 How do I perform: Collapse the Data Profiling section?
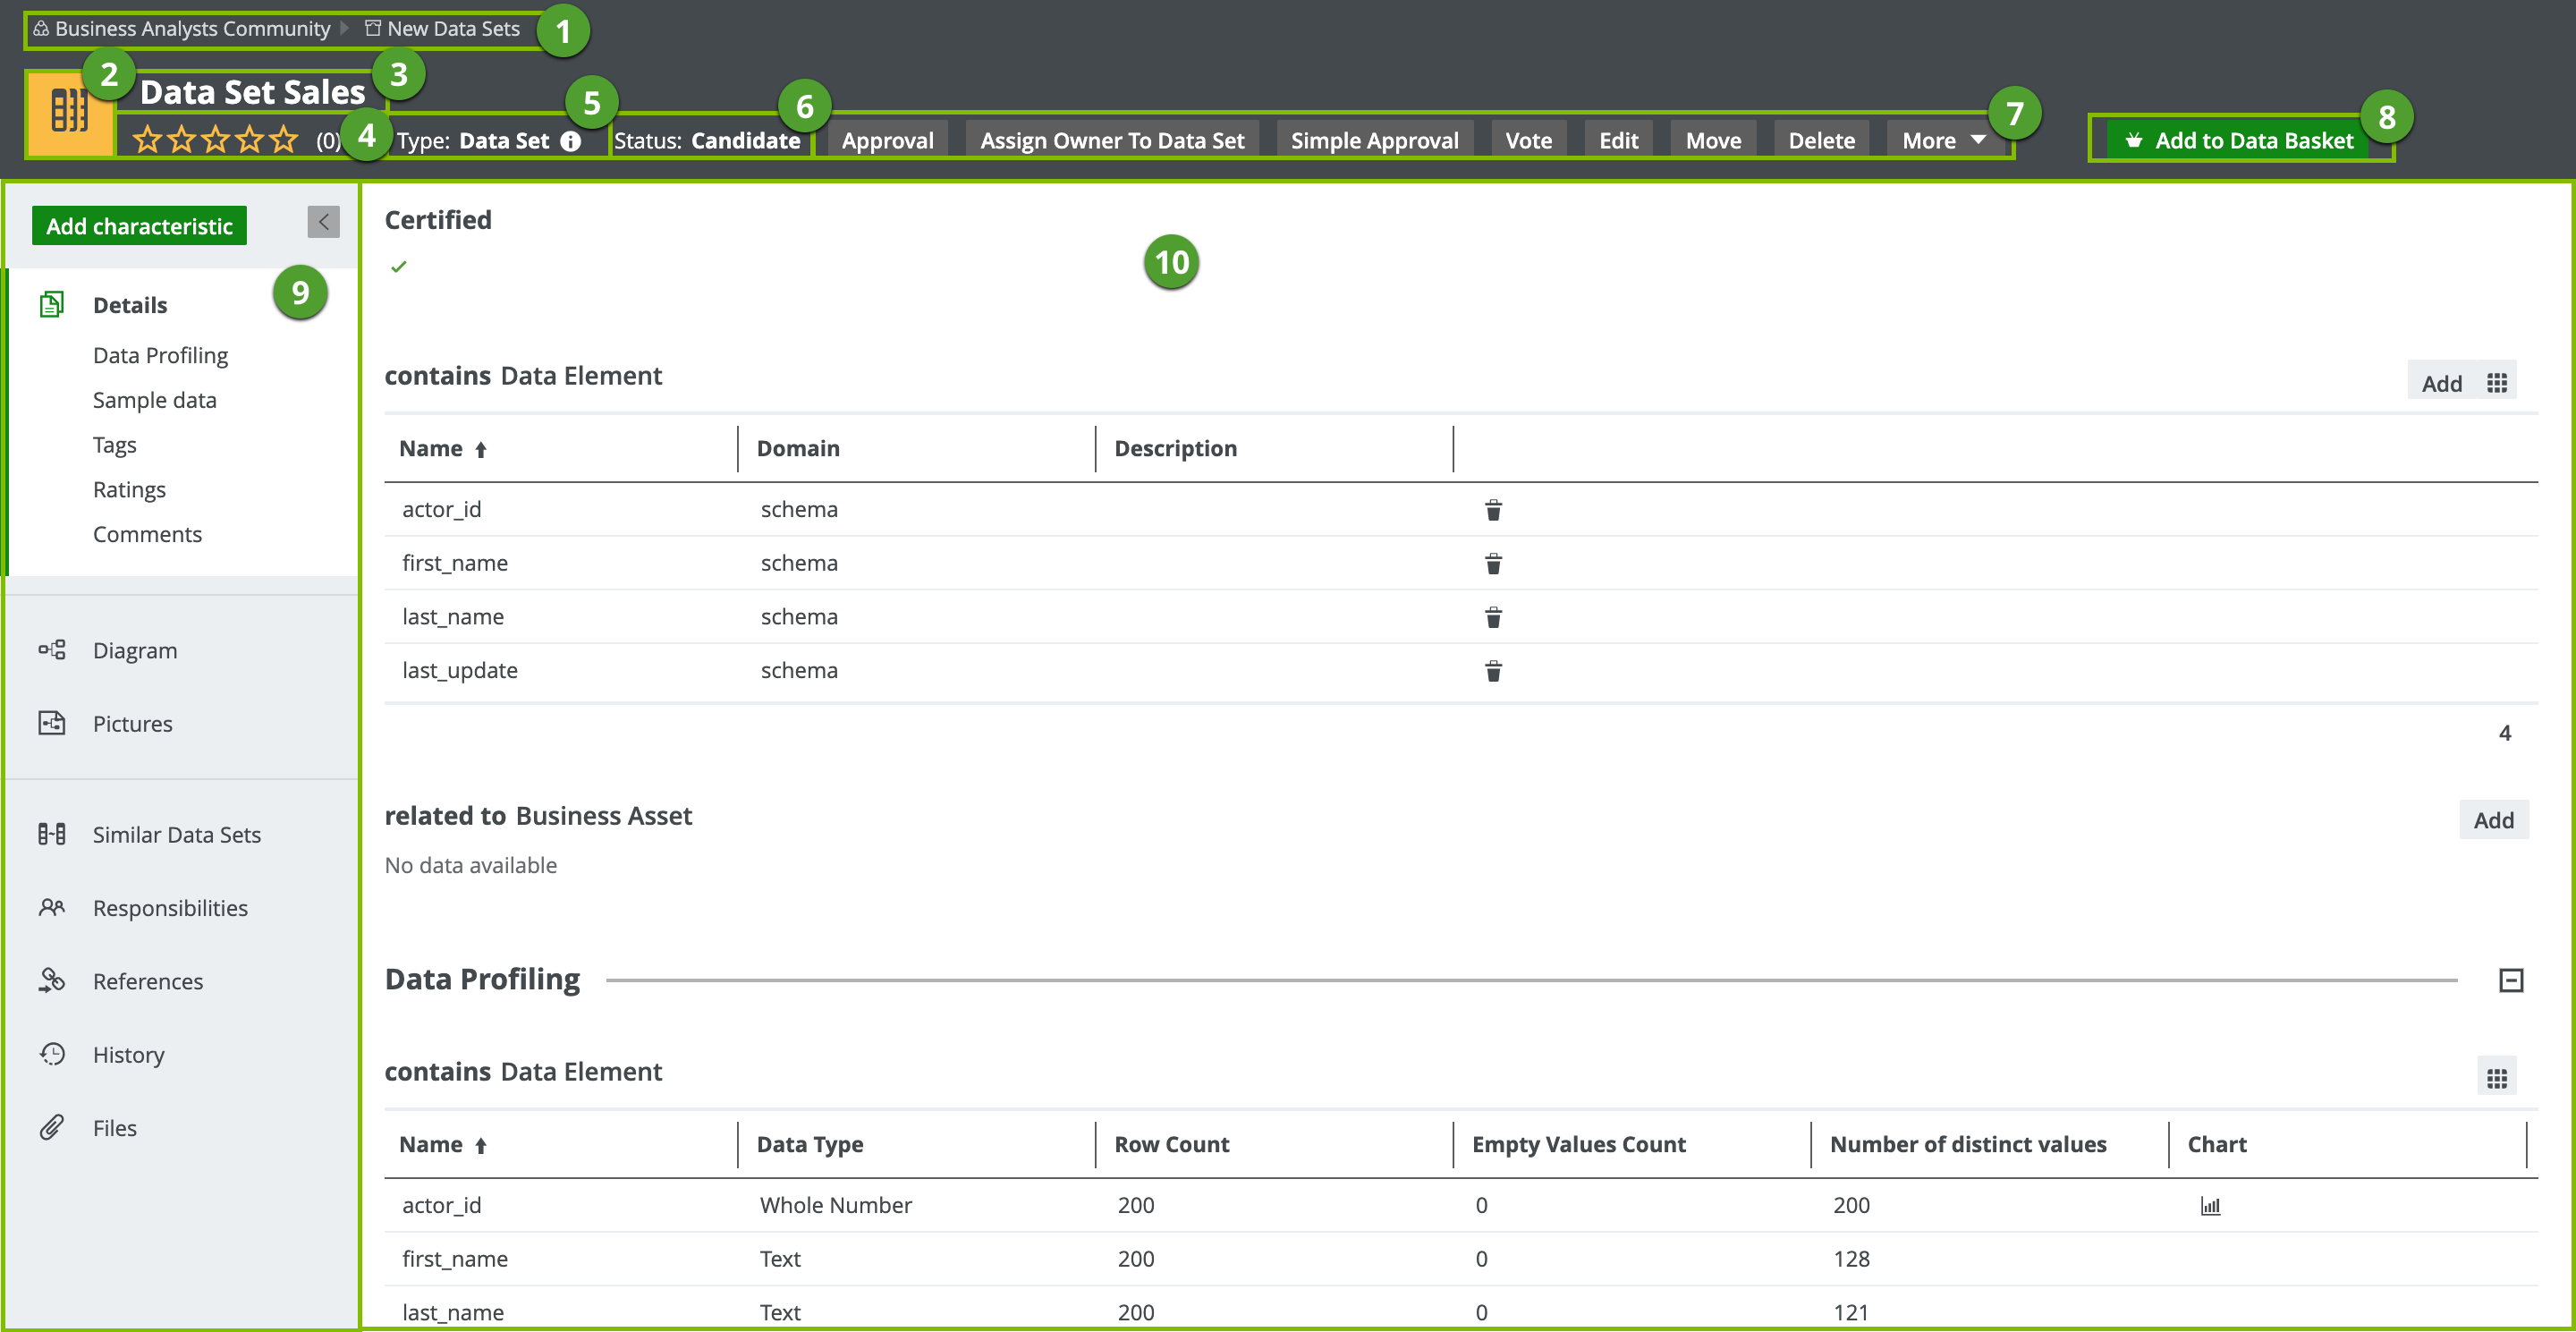pyautogui.click(x=2510, y=980)
